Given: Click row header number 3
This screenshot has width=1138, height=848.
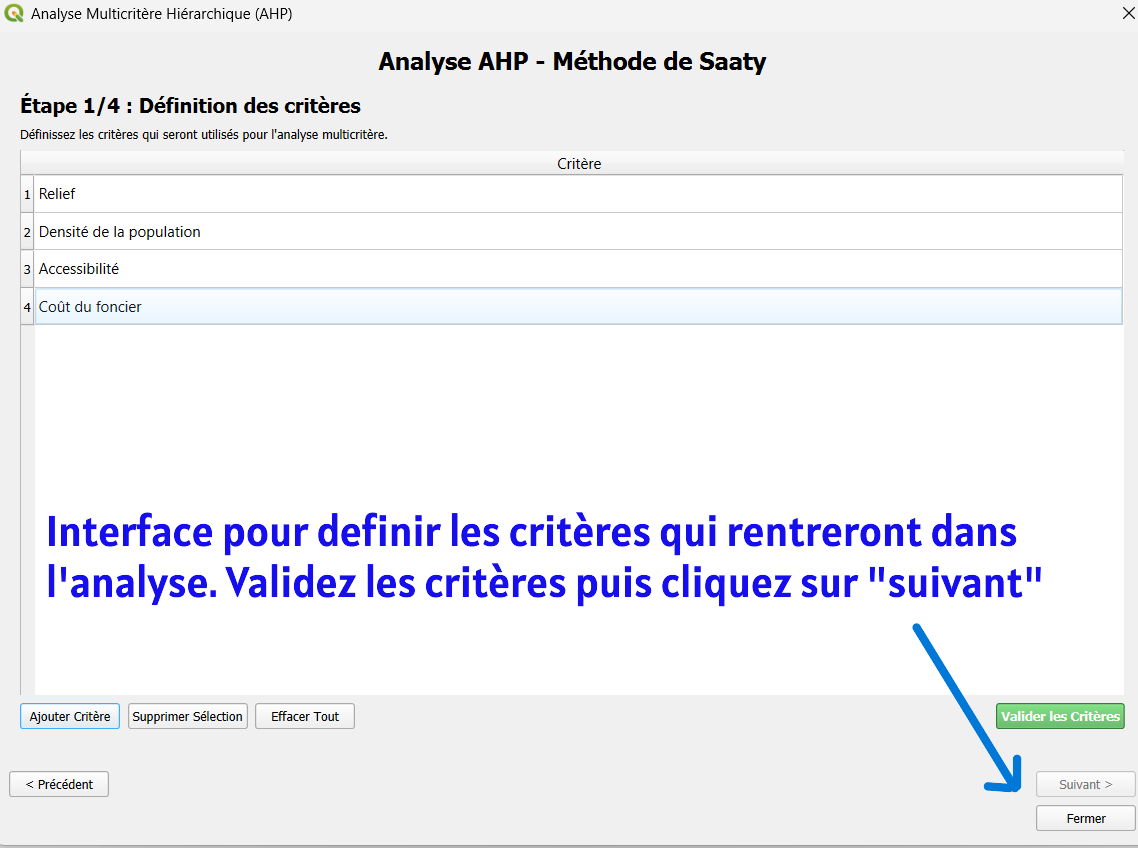Looking at the screenshot, I should tap(27, 269).
